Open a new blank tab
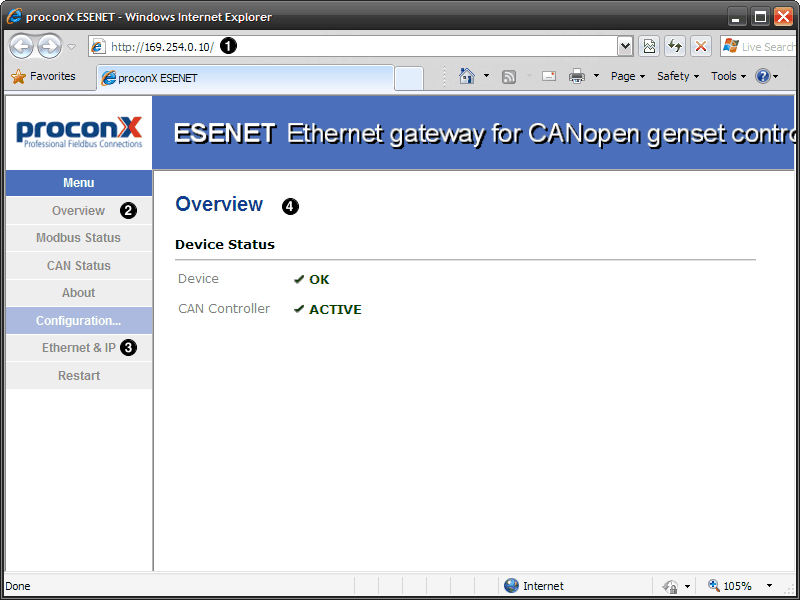Screen dimensions: 800x600 (x=409, y=79)
